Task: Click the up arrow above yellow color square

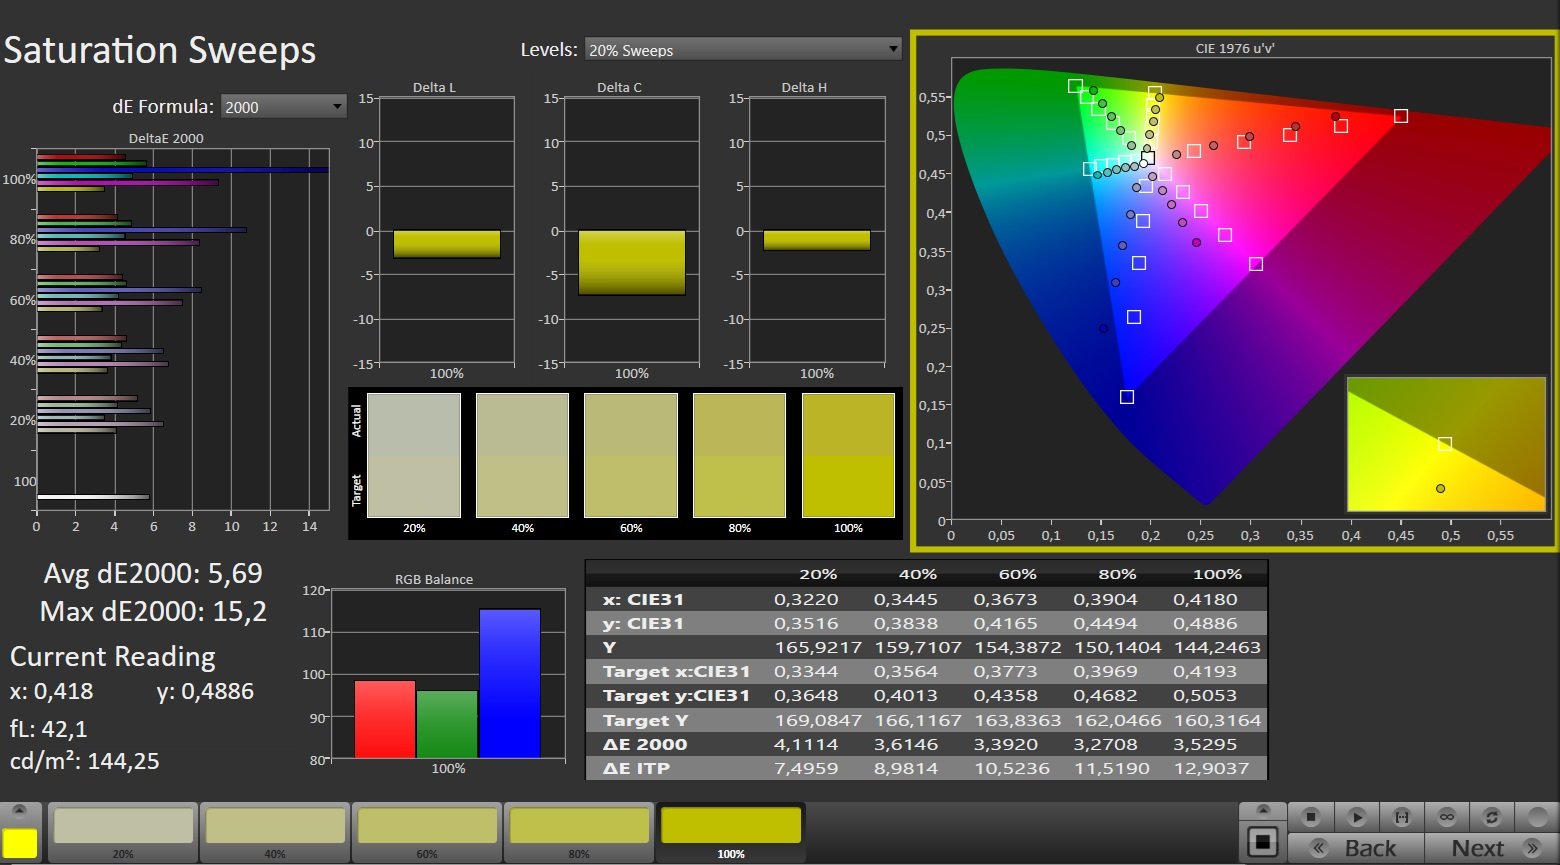Action: tap(20, 811)
